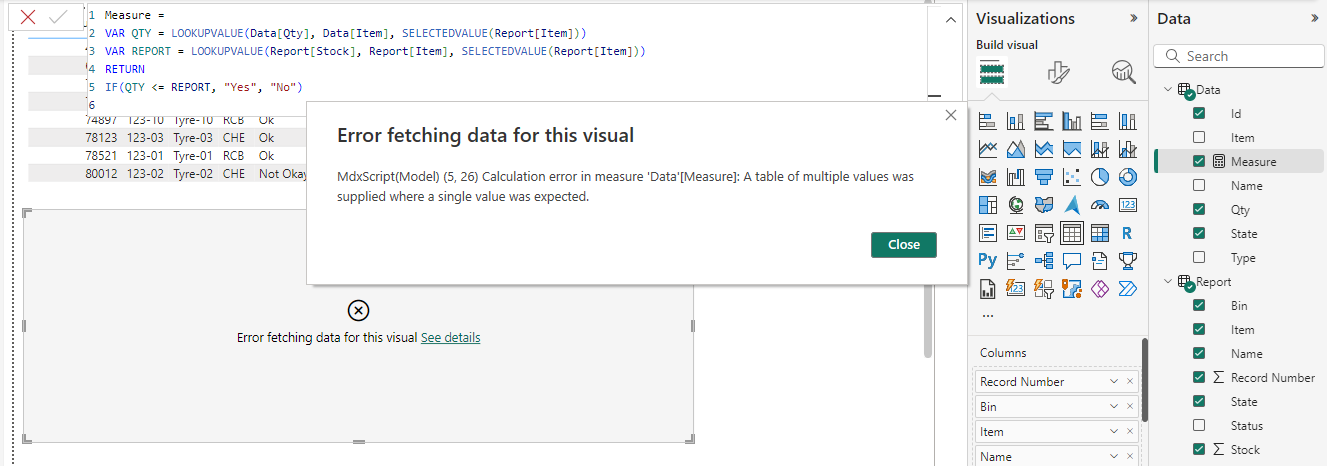Screen dimensions: 1327x466
Task: Choose the Gauge visual
Action: [1100, 205]
